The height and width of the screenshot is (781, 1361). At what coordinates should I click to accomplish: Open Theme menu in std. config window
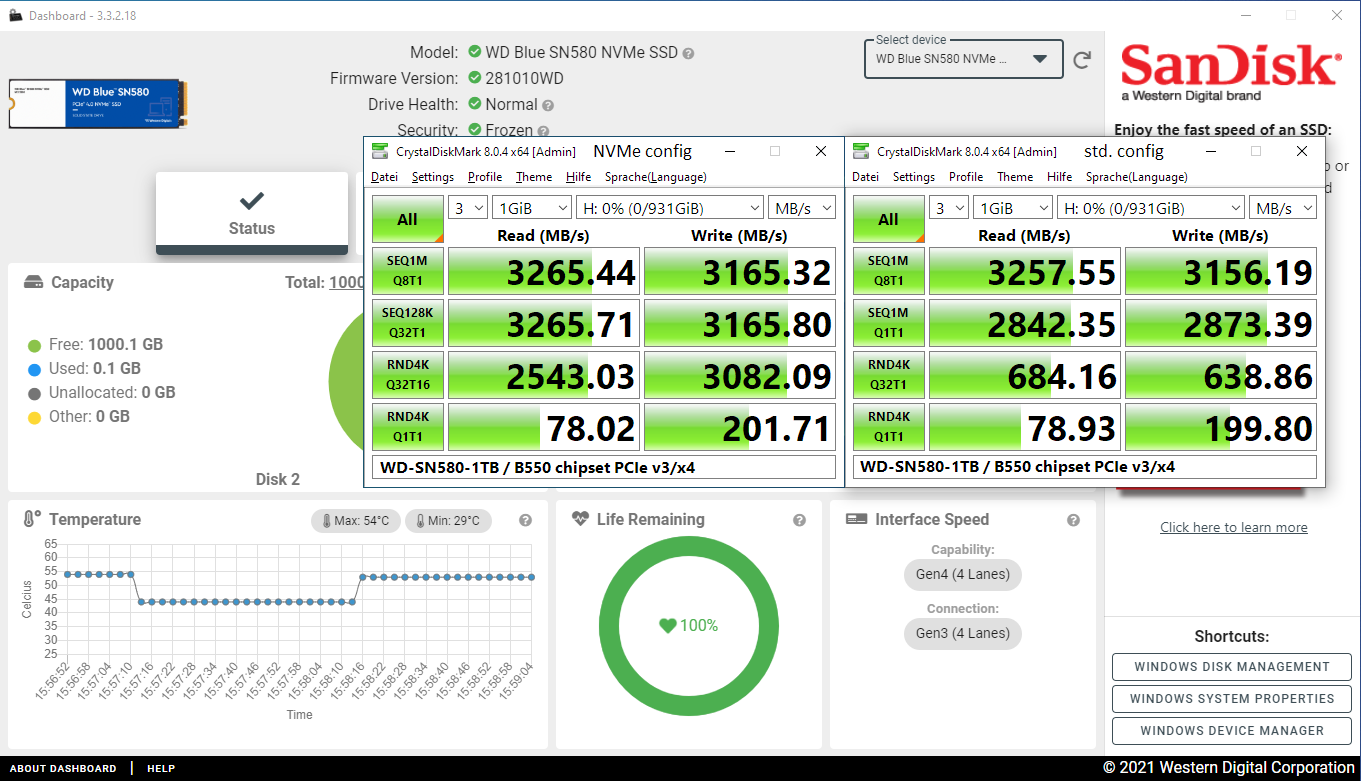coord(1015,177)
